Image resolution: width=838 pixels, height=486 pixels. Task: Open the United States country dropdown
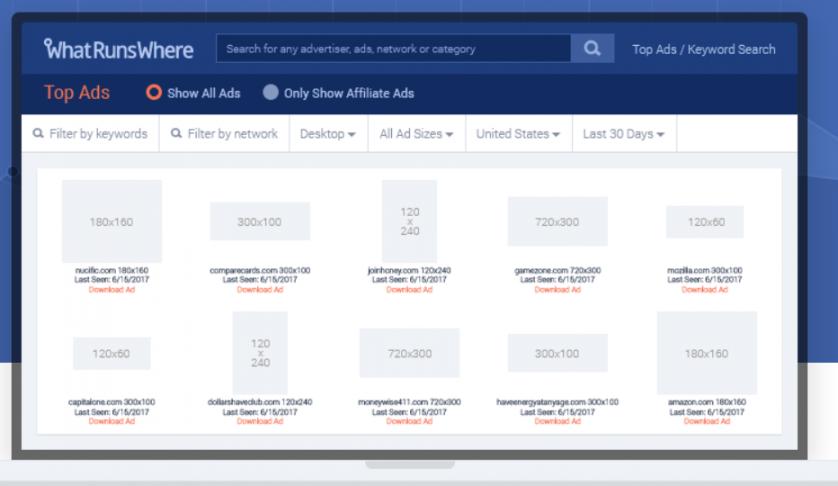(518, 134)
